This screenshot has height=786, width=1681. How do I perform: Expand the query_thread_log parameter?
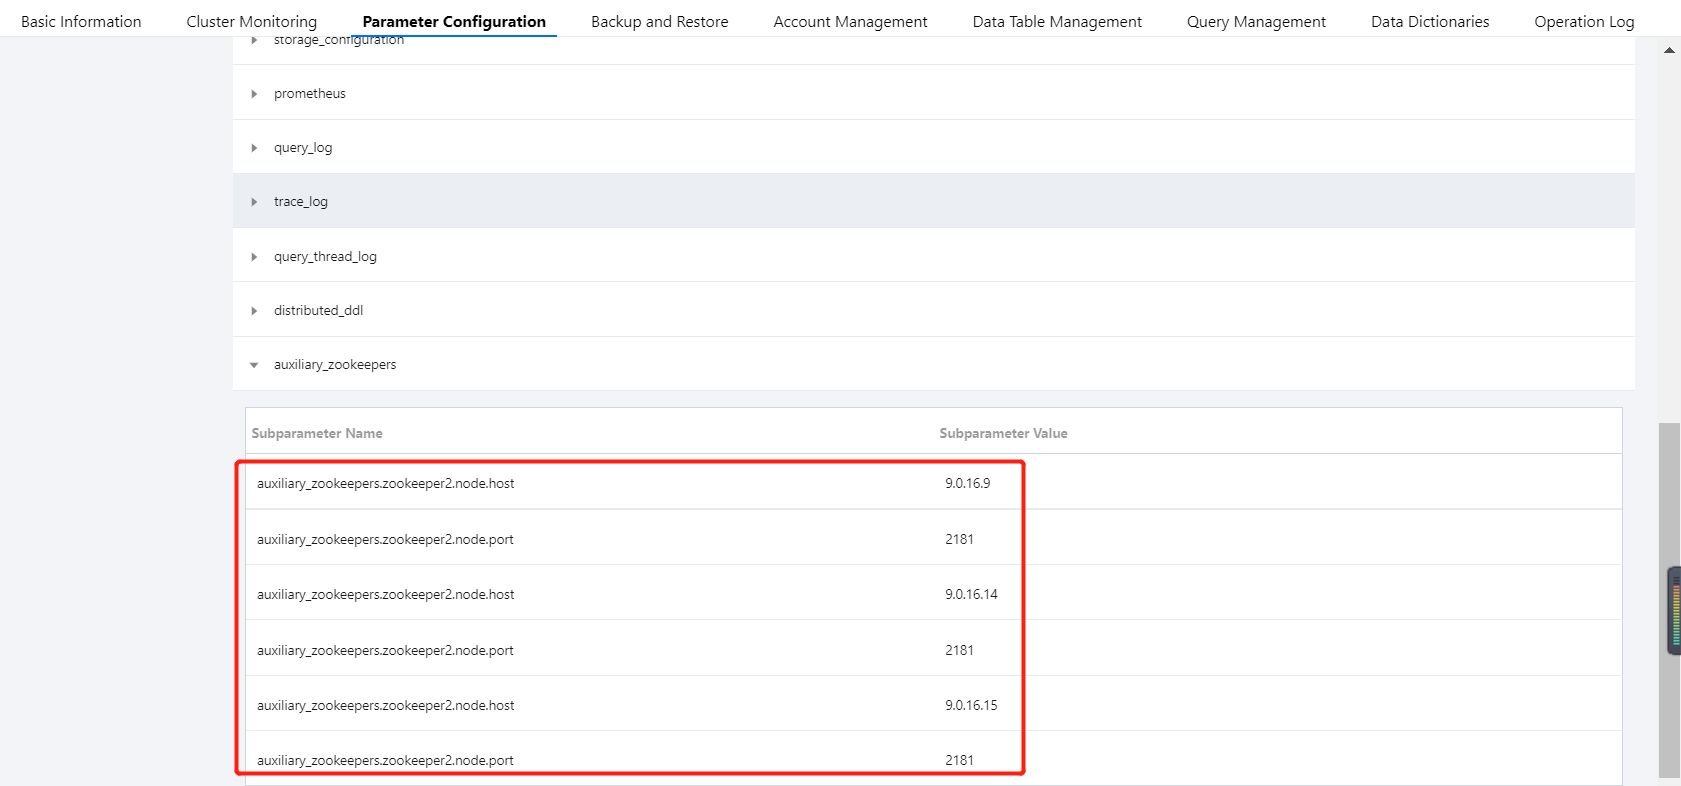[254, 257]
